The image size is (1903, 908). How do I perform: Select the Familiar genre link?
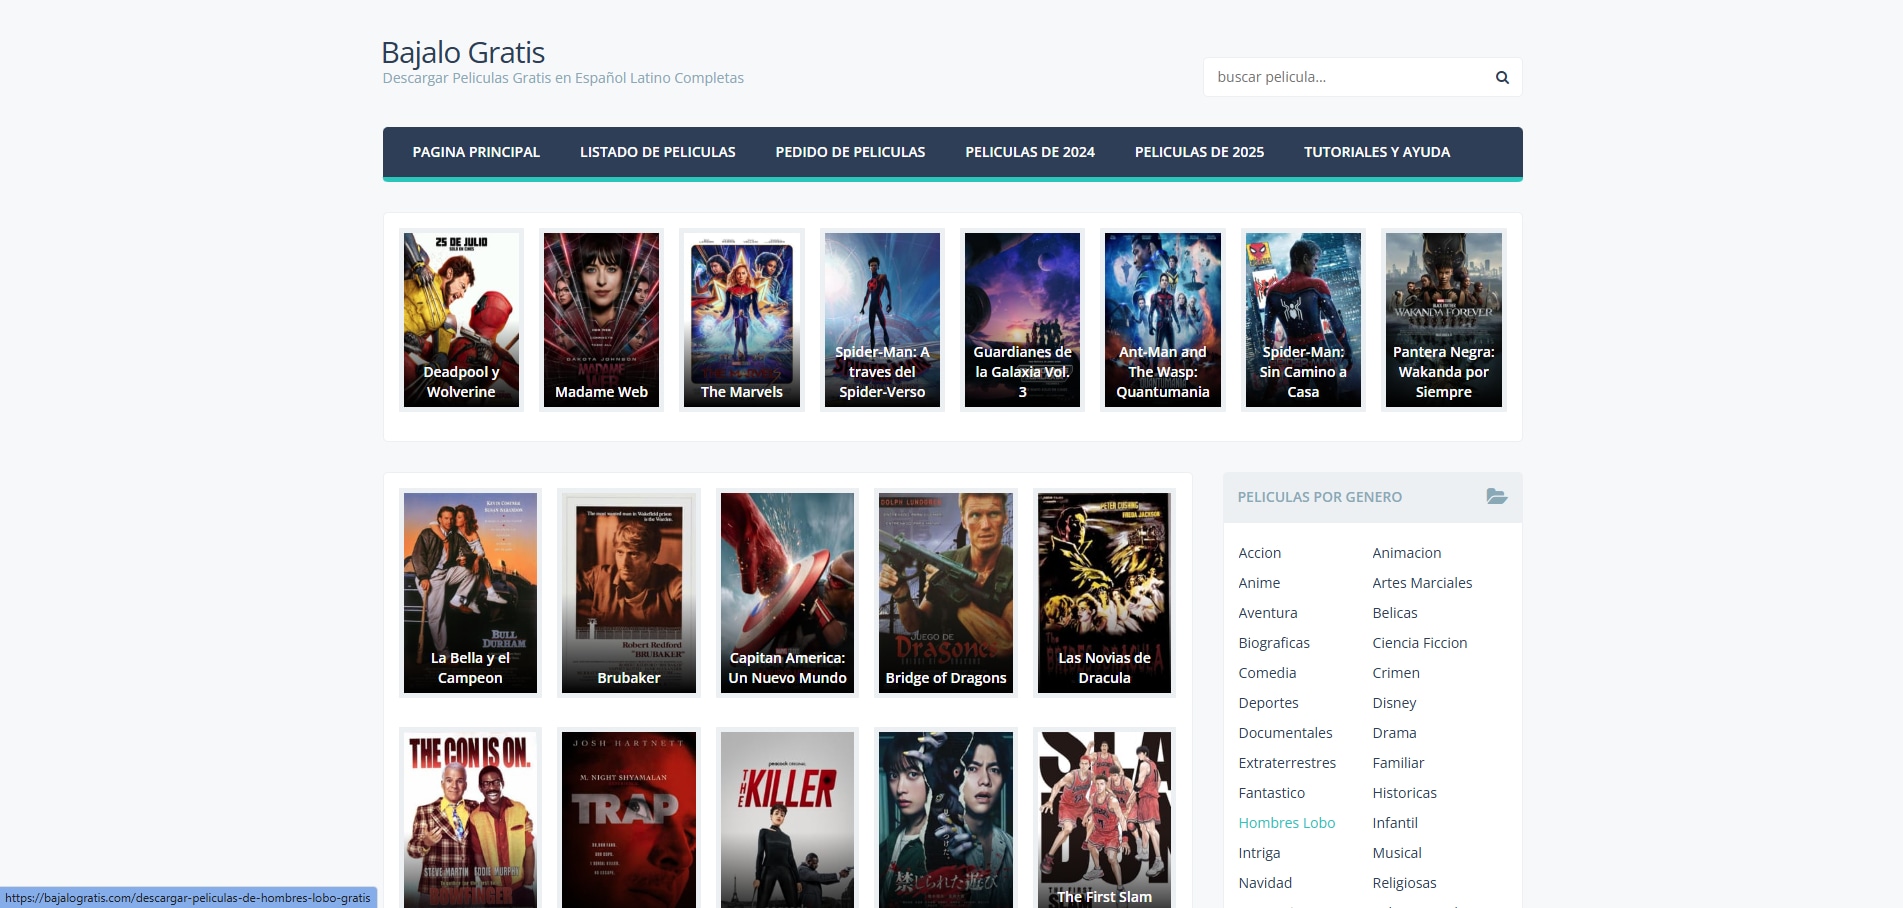[1398, 763]
